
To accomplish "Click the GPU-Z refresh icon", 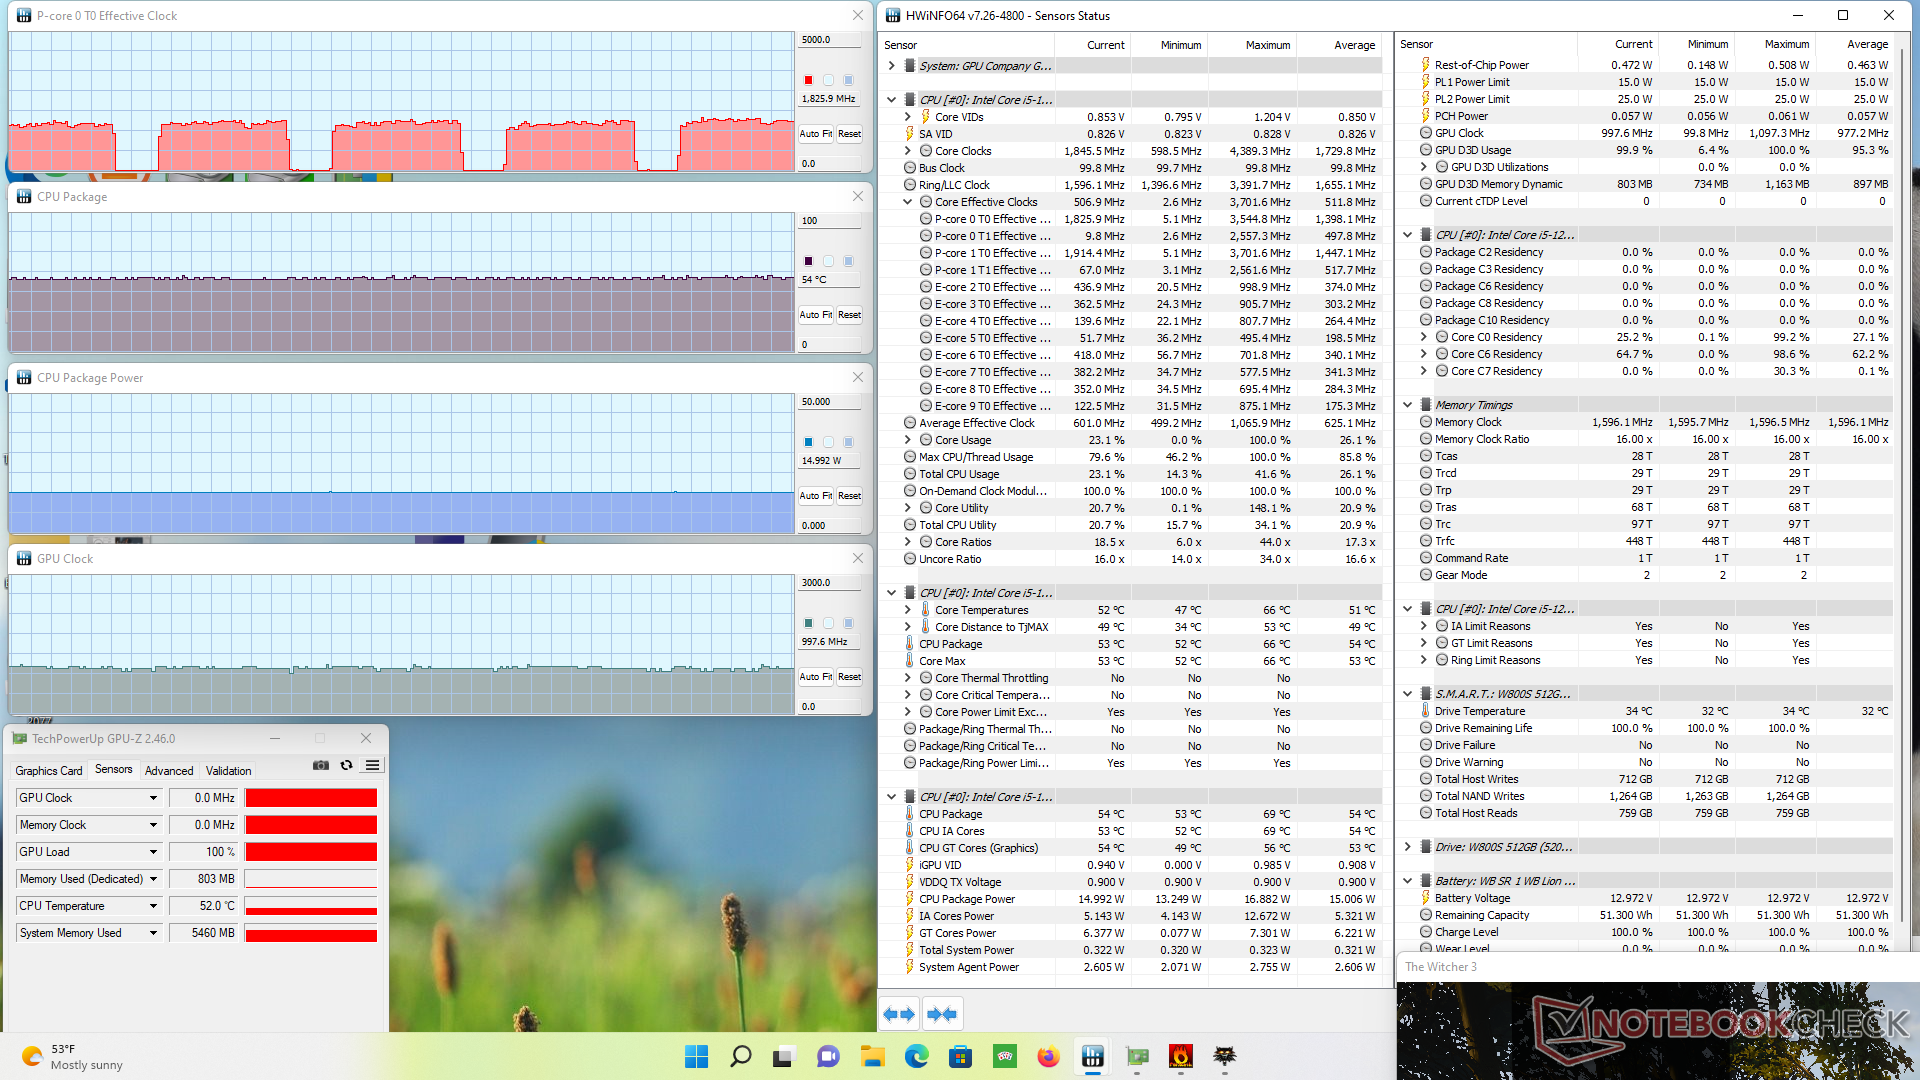I will point(346,765).
